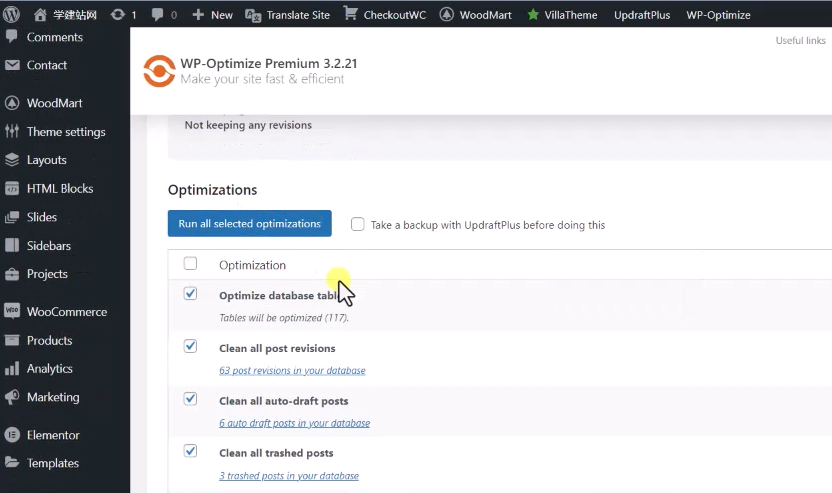Uncheck Clean all trashed posts checkbox
The width and height of the screenshot is (832, 493).
(x=190, y=451)
